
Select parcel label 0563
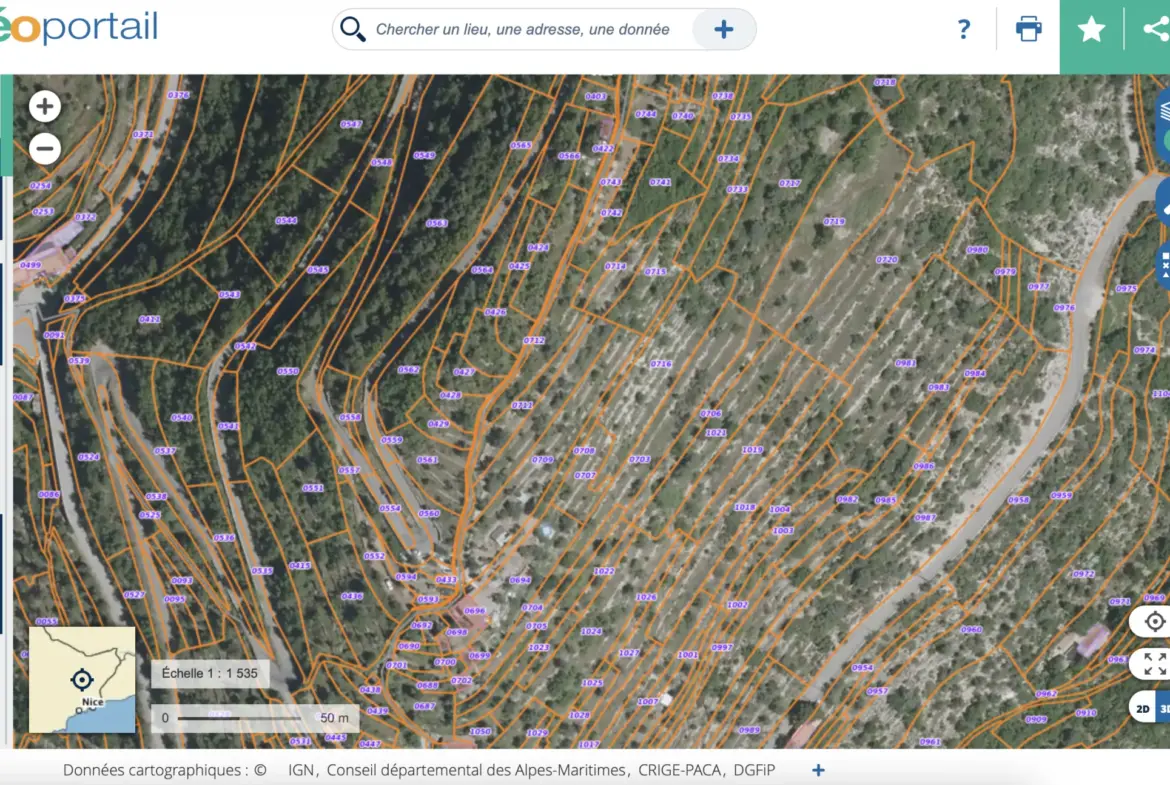point(437,222)
